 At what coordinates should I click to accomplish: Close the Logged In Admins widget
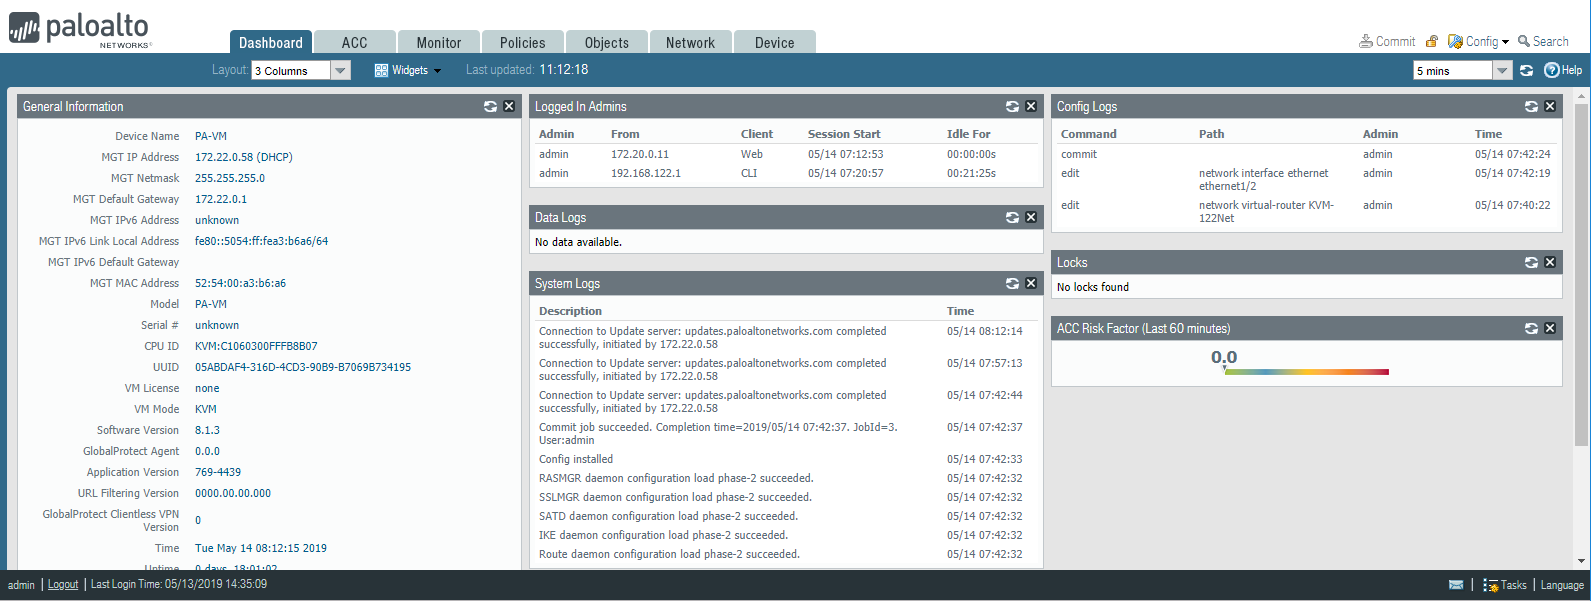[1031, 106]
